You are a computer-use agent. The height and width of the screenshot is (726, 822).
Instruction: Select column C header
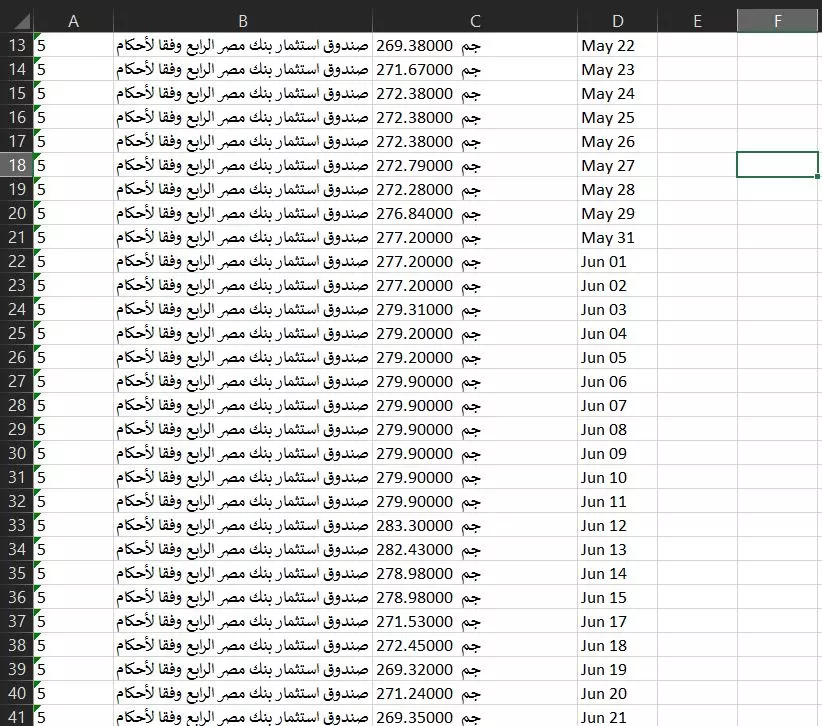475,18
